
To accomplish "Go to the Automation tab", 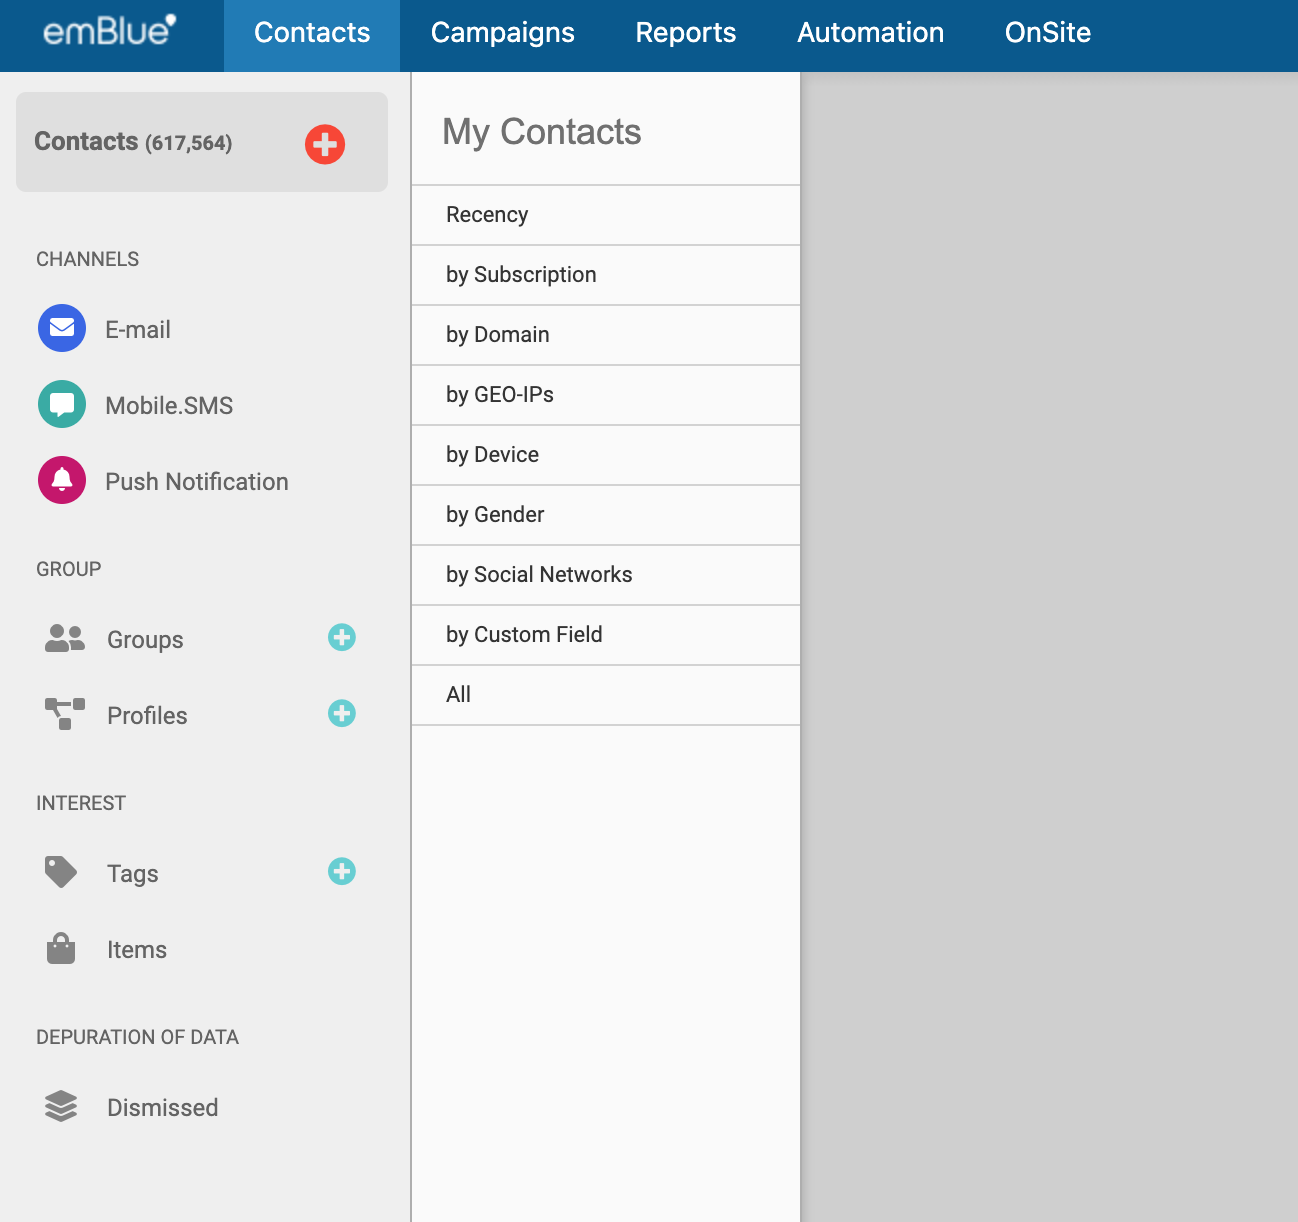I will click(x=870, y=33).
